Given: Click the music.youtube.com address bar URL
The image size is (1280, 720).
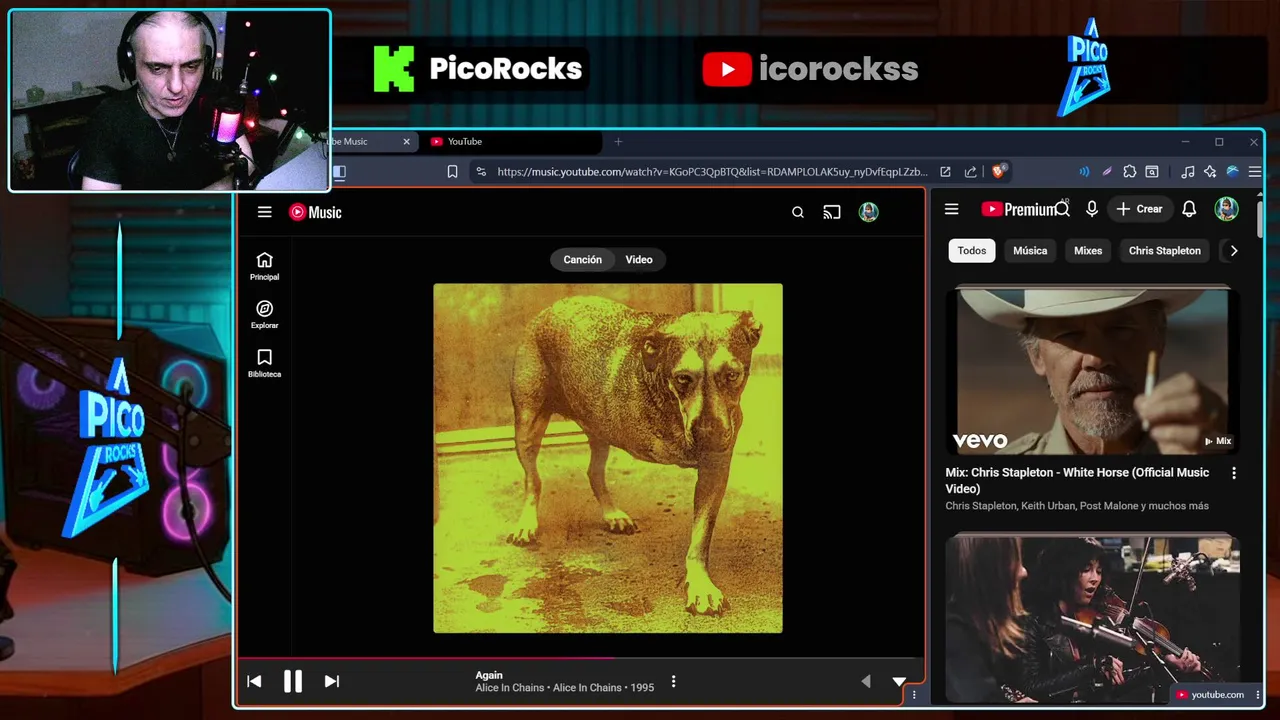Looking at the screenshot, I should pyautogui.click(x=712, y=172).
